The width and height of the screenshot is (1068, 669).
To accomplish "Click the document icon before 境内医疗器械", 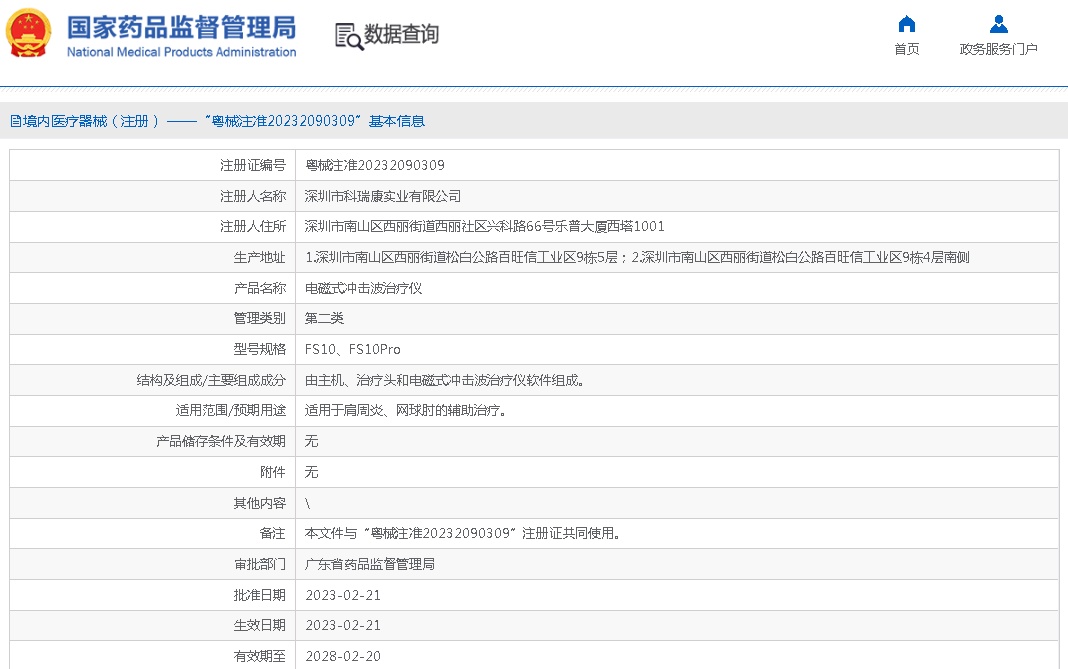I will pos(15,121).
